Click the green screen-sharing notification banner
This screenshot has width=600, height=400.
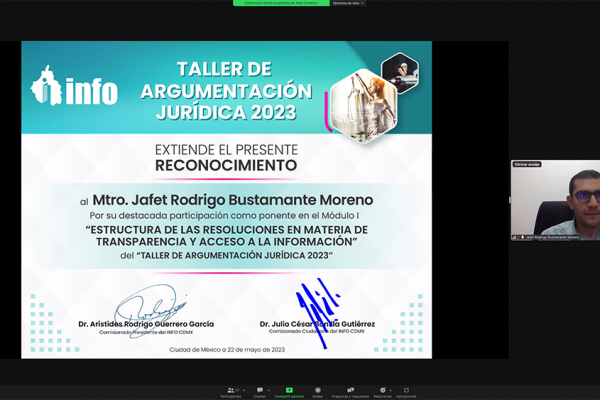(x=281, y=3)
